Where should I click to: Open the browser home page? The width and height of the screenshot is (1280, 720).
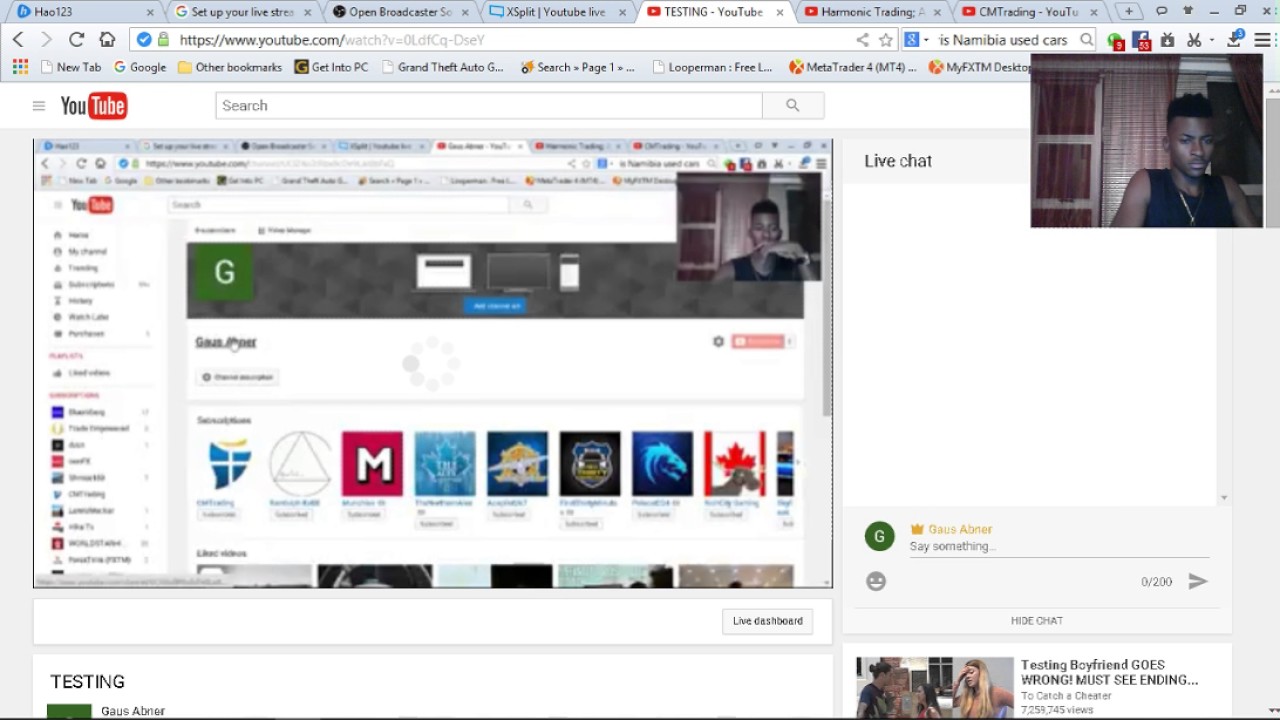pos(107,40)
